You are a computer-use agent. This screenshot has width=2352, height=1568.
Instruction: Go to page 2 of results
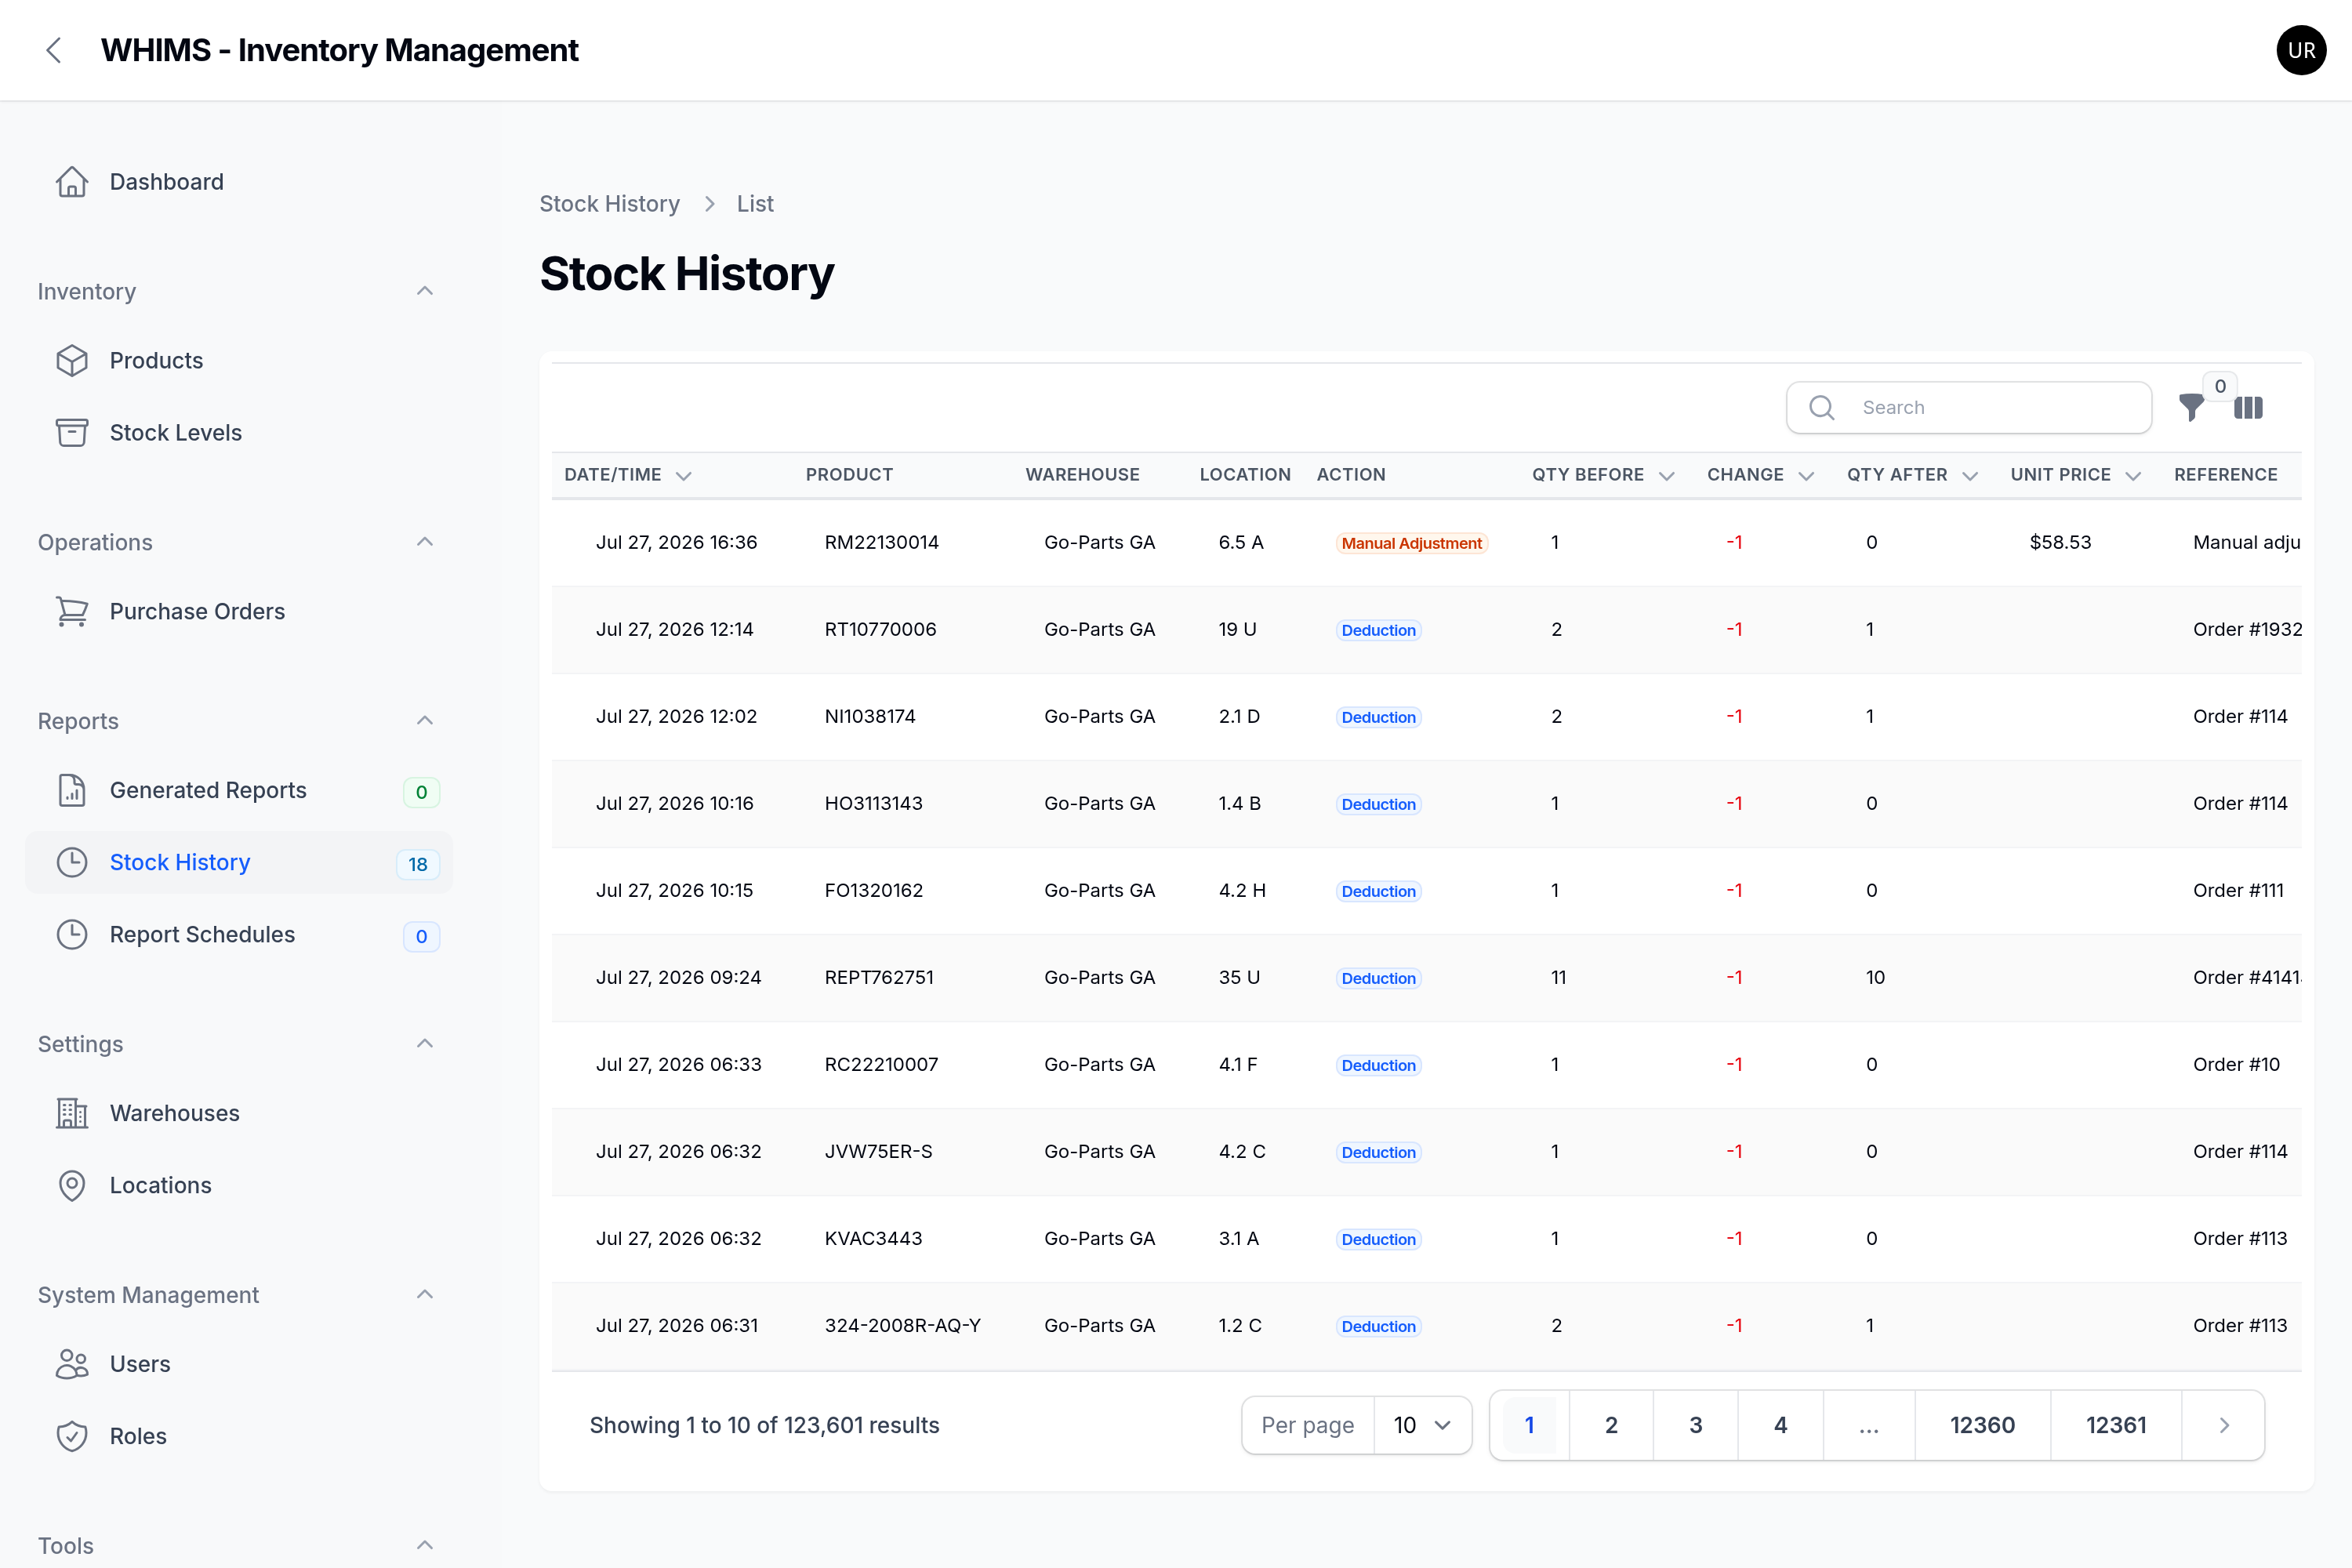coord(1611,1425)
